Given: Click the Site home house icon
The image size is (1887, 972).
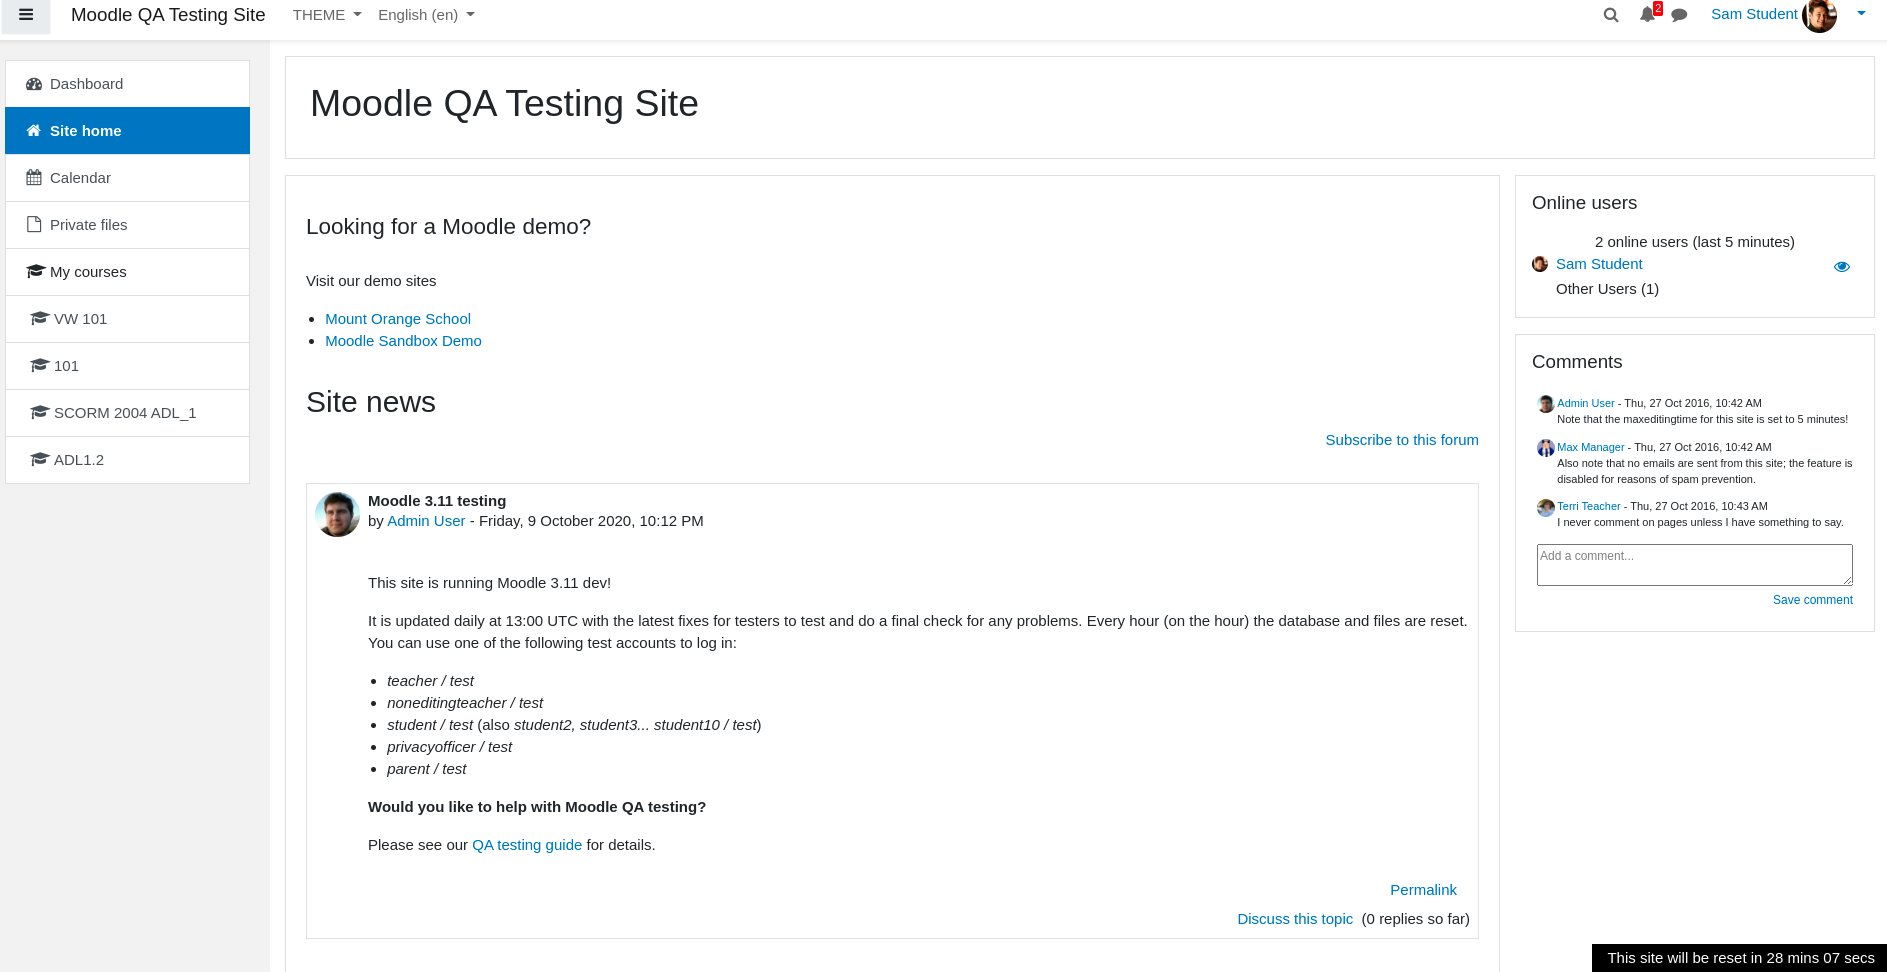Looking at the screenshot, I should pos(34,131).
